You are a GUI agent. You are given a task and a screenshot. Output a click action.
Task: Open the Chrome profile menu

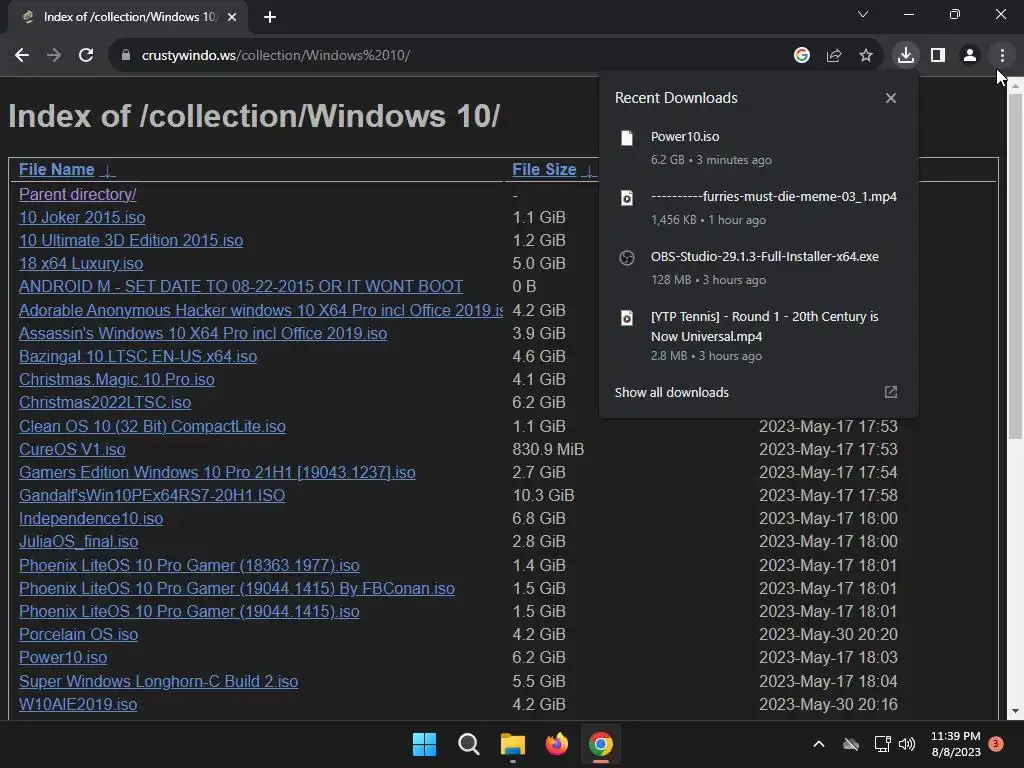coord(970,56)
